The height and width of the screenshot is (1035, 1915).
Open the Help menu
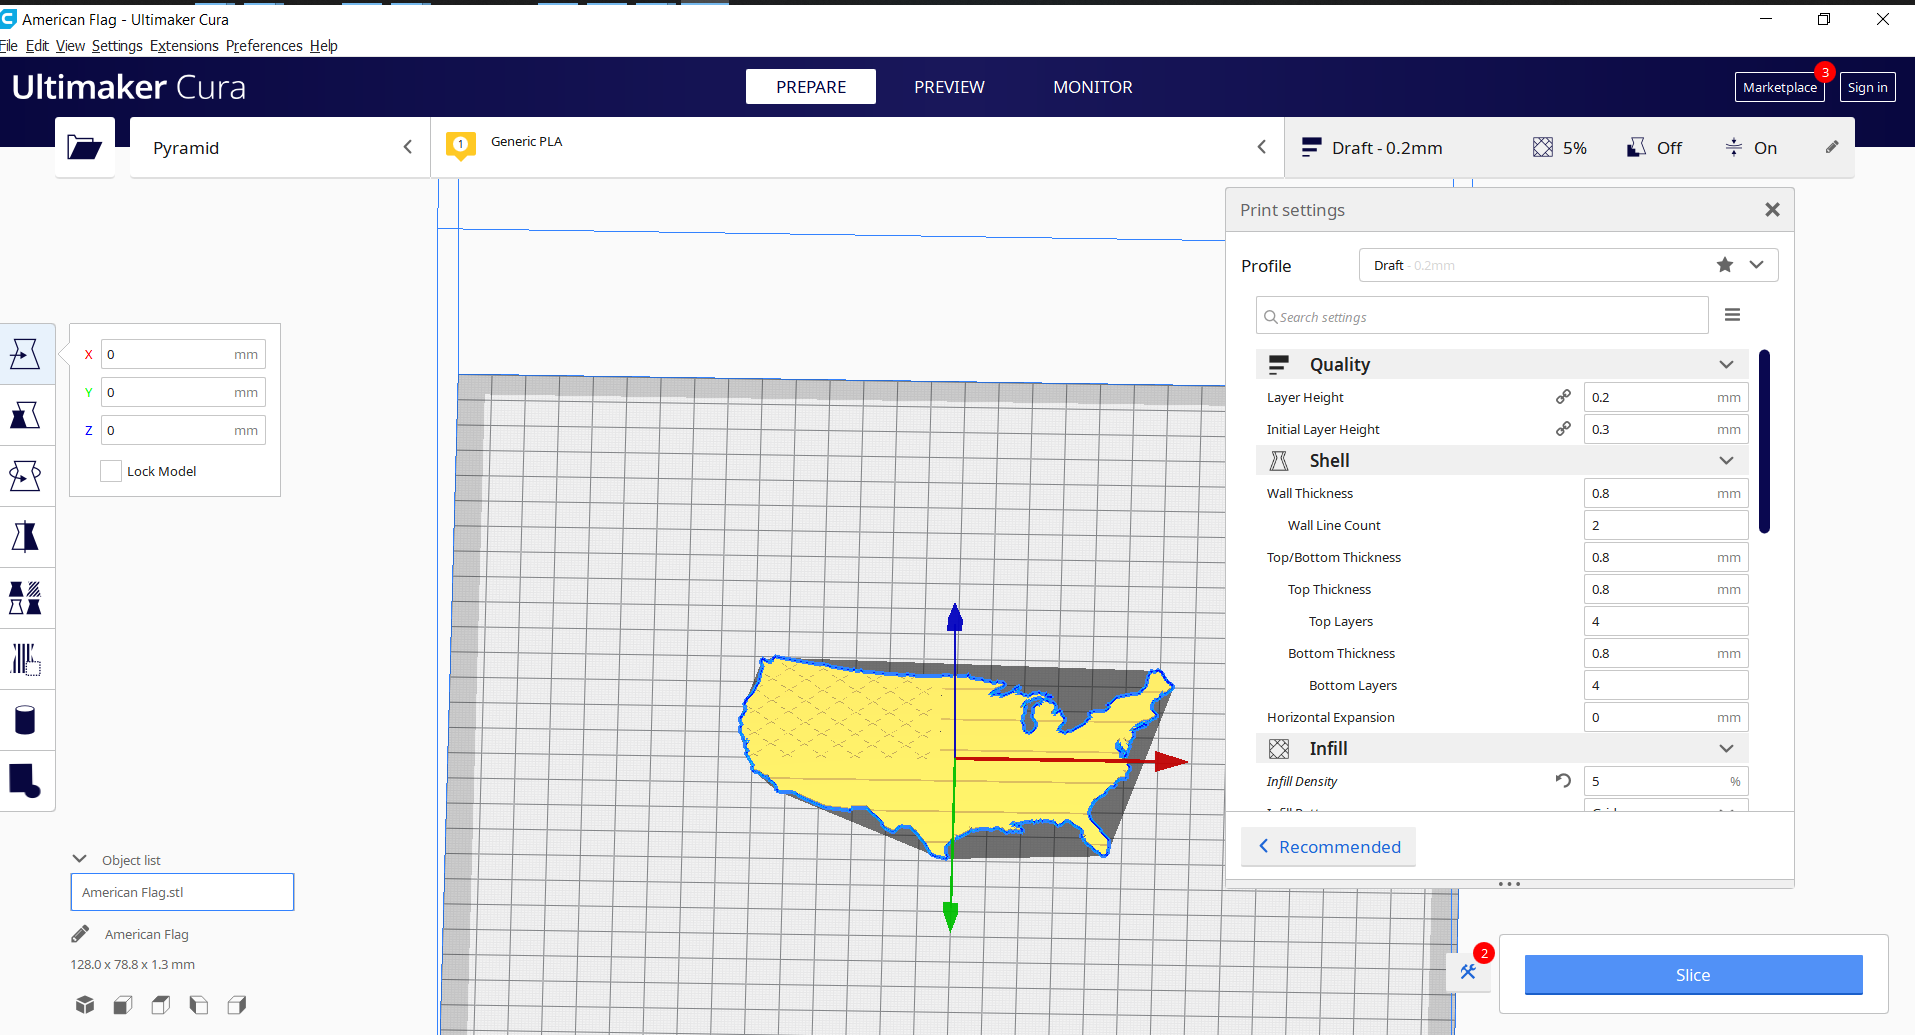(x=323, y=46)
